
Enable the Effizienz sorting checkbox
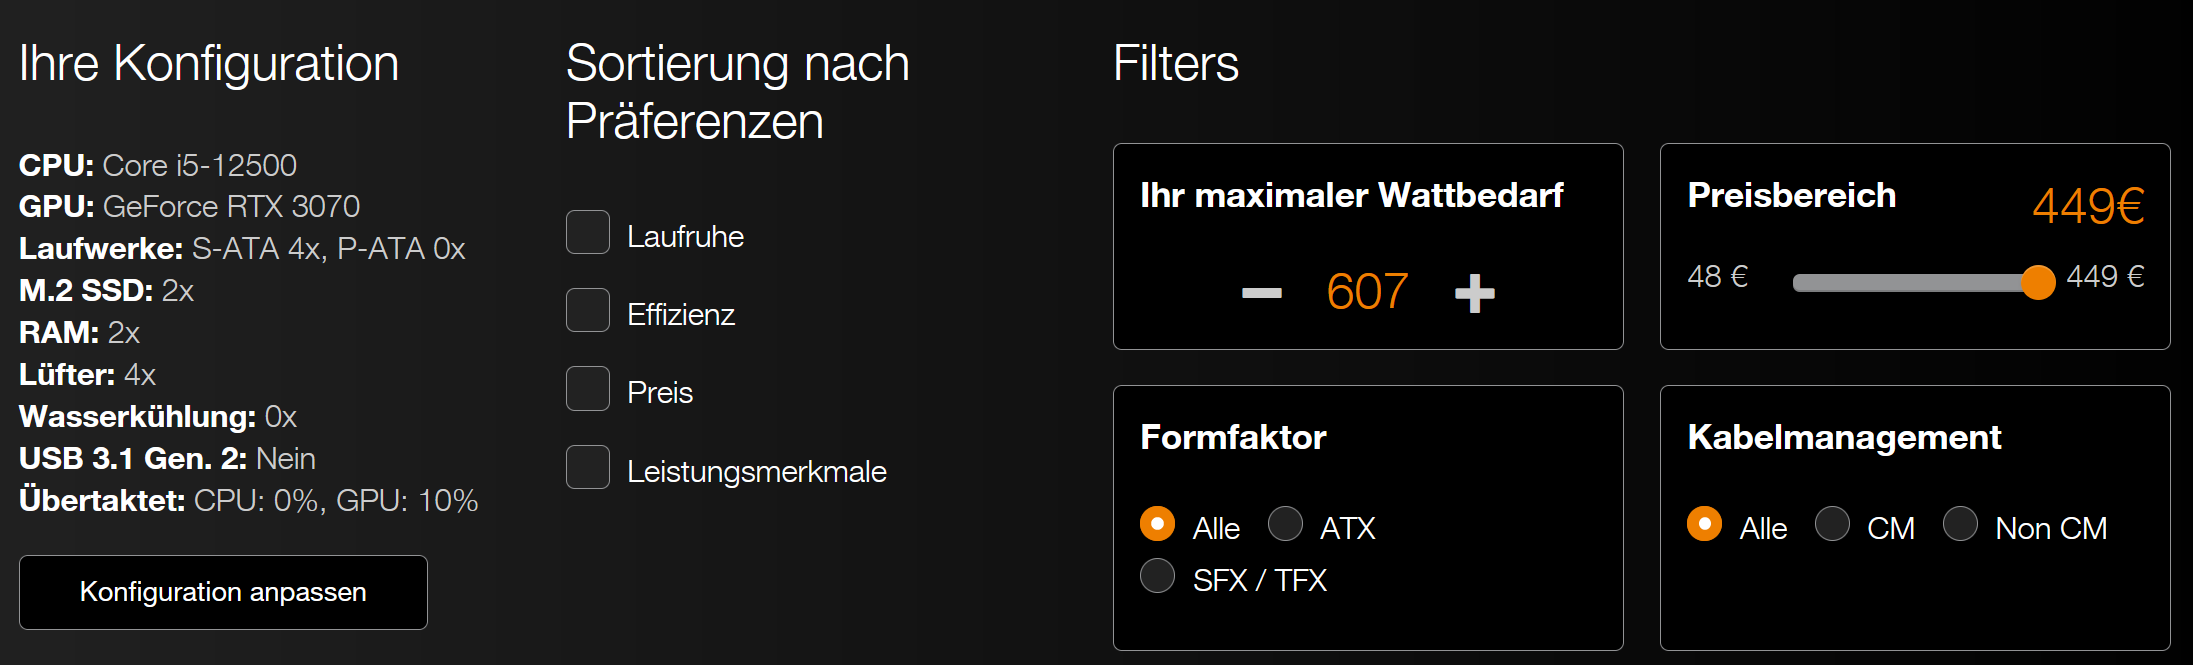pyautogui.click(x=588, y=310)
